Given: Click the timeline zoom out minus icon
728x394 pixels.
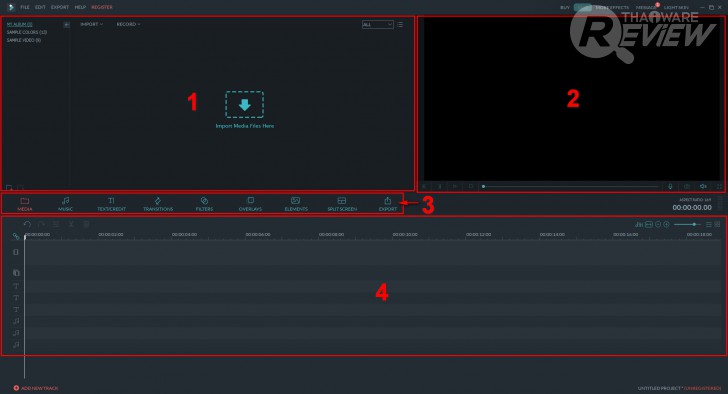Looking at the screenshot, I should coord(658,224).
